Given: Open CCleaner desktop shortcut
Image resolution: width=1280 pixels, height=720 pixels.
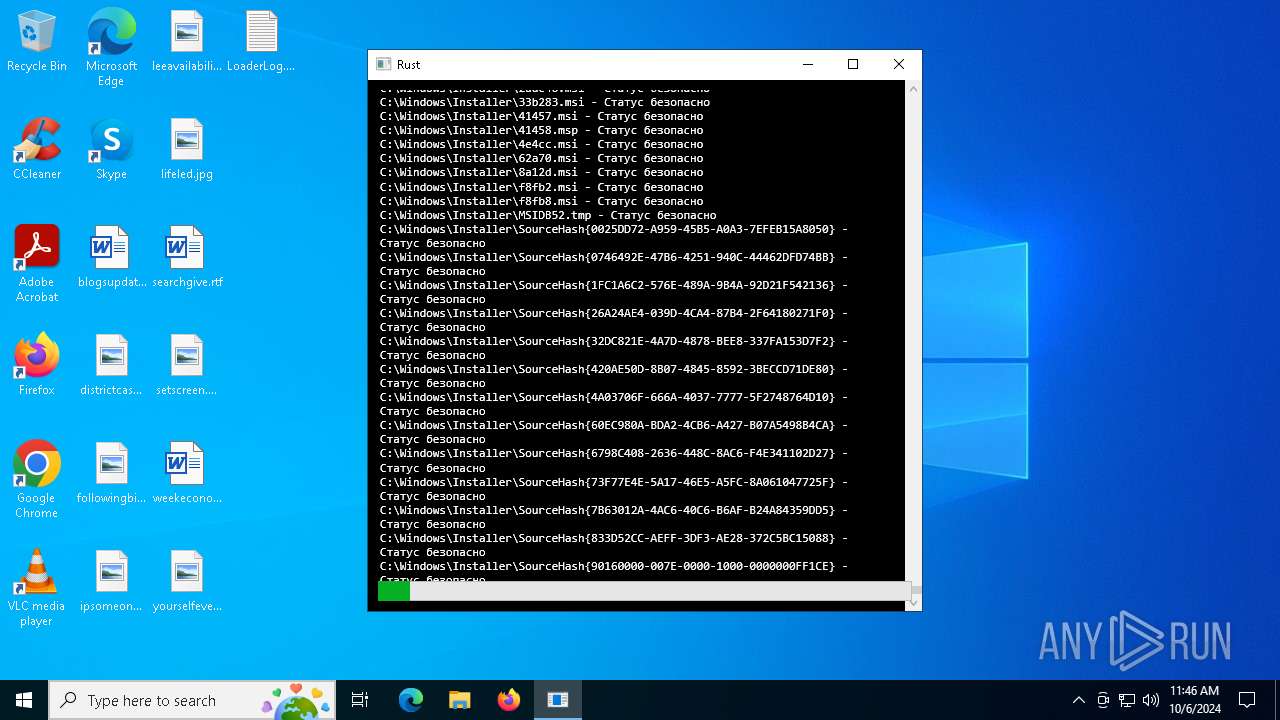Looking at the screenshot, I should [x=37, y=150].
